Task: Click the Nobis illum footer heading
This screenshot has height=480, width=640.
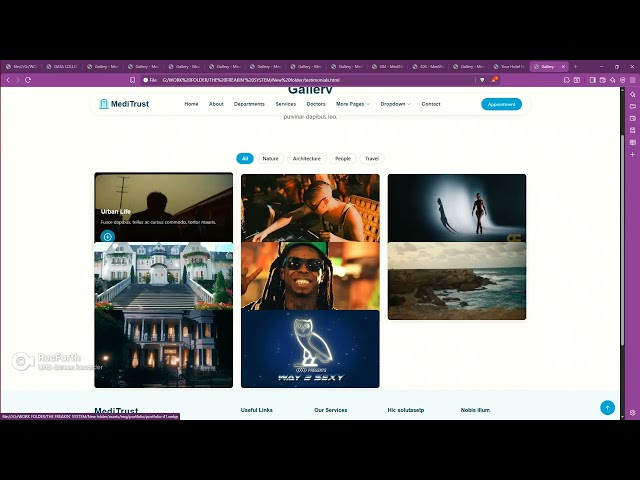Action: (476, 410)
